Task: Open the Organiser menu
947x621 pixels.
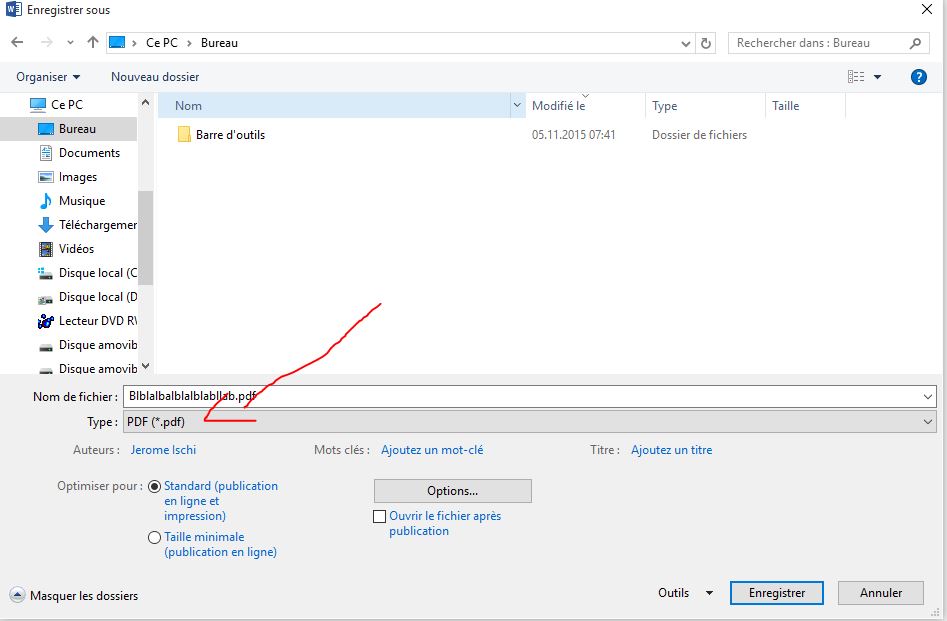Action: tap(48, 77)
